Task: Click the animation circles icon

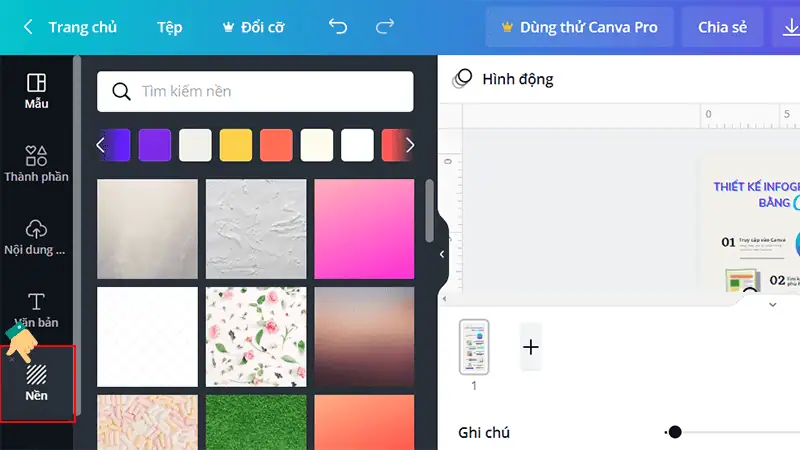Action: coord(462,79)
